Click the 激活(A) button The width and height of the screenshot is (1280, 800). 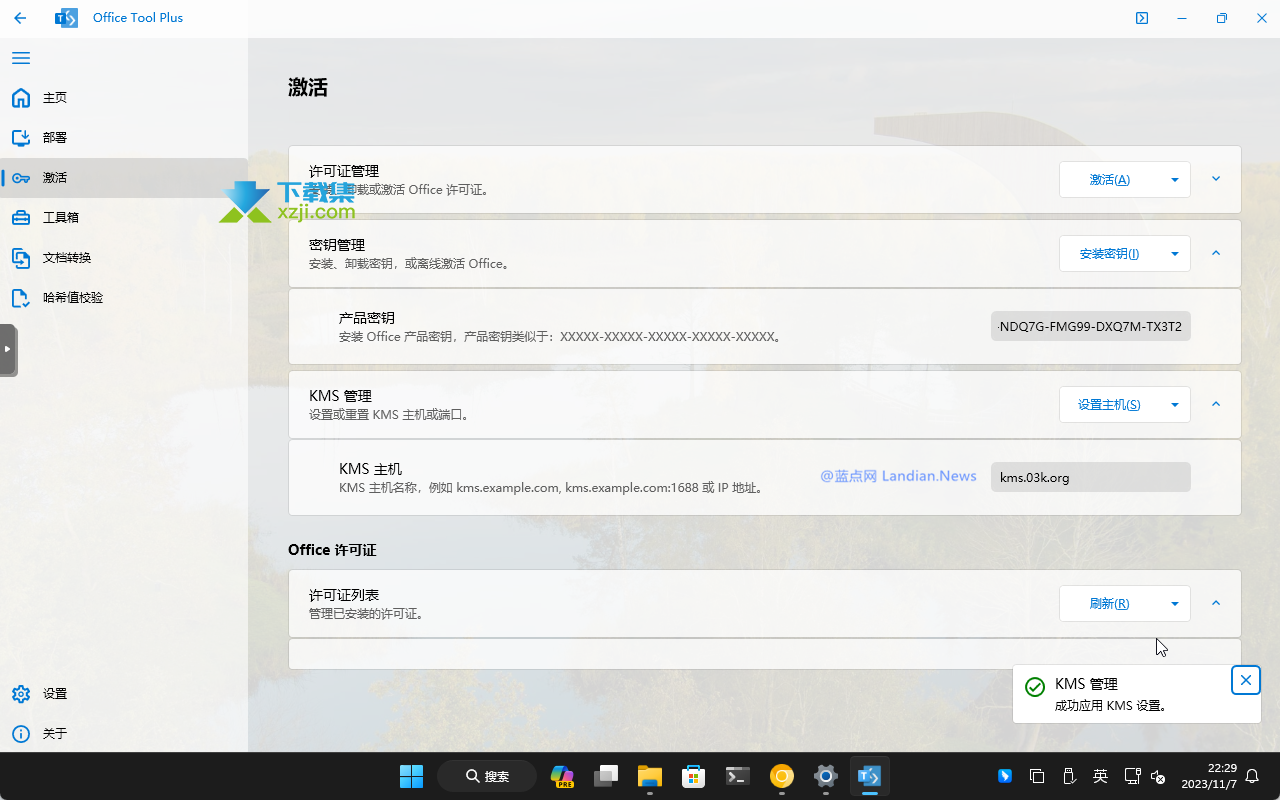click(x=1109, y=180)
